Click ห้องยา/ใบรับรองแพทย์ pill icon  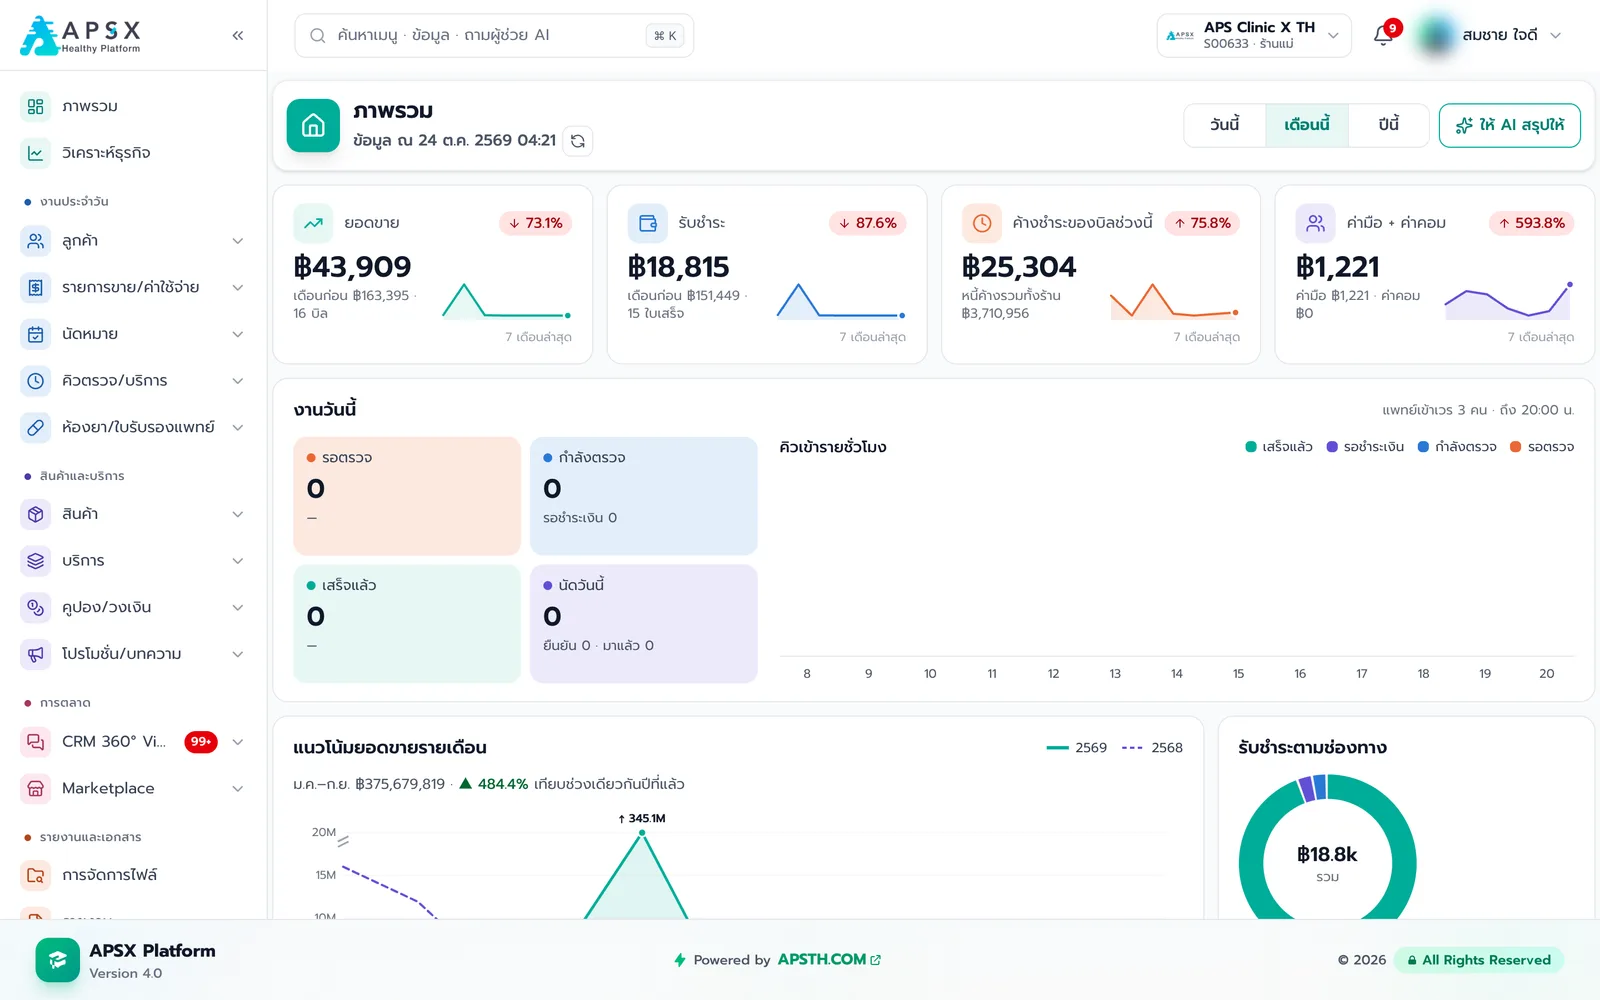pos(35,427)
